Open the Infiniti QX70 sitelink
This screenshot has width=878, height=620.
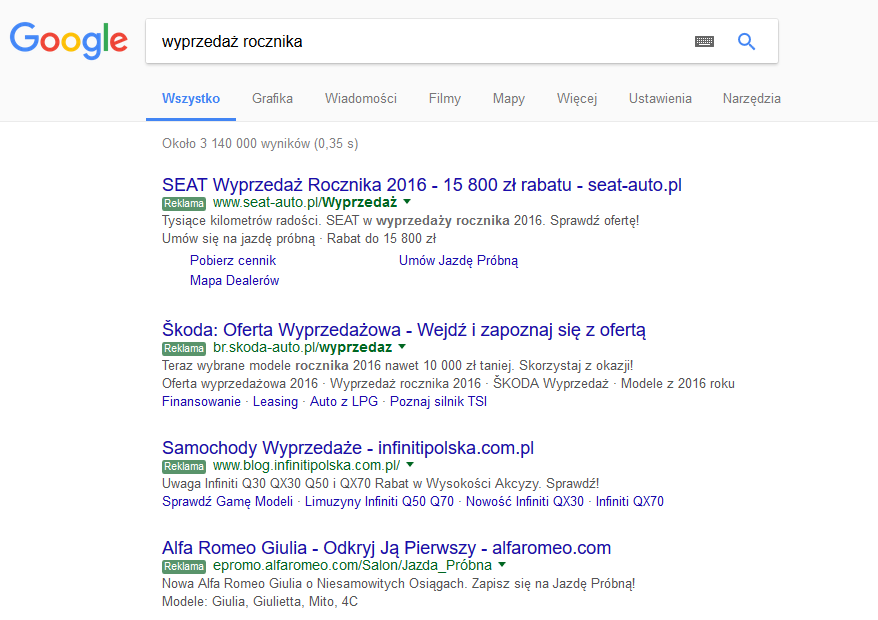pyautogui.click(x=629, y=501)
